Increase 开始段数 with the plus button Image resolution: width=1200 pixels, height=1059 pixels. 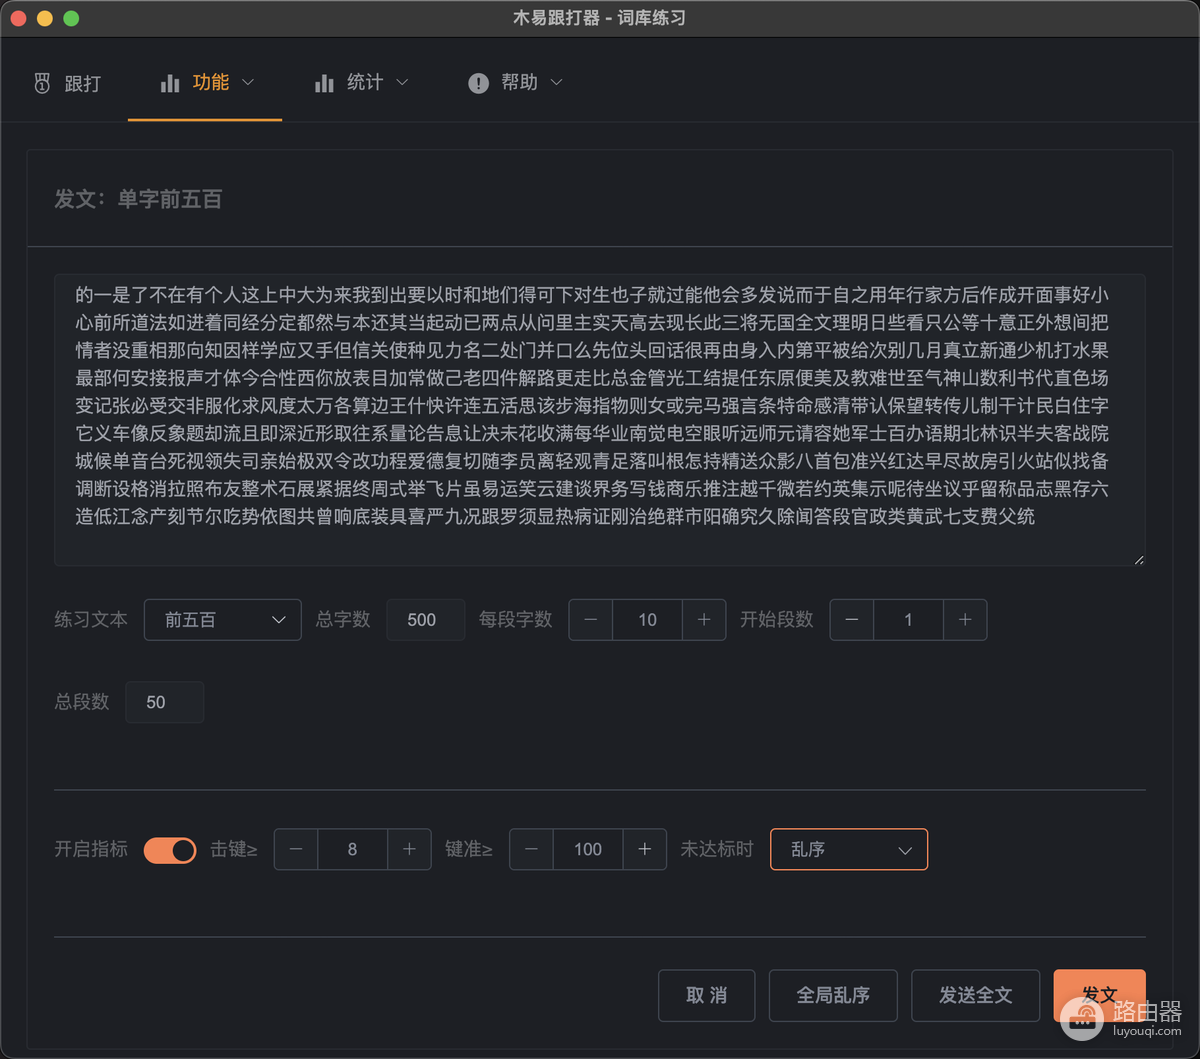[x=965, y=620]
